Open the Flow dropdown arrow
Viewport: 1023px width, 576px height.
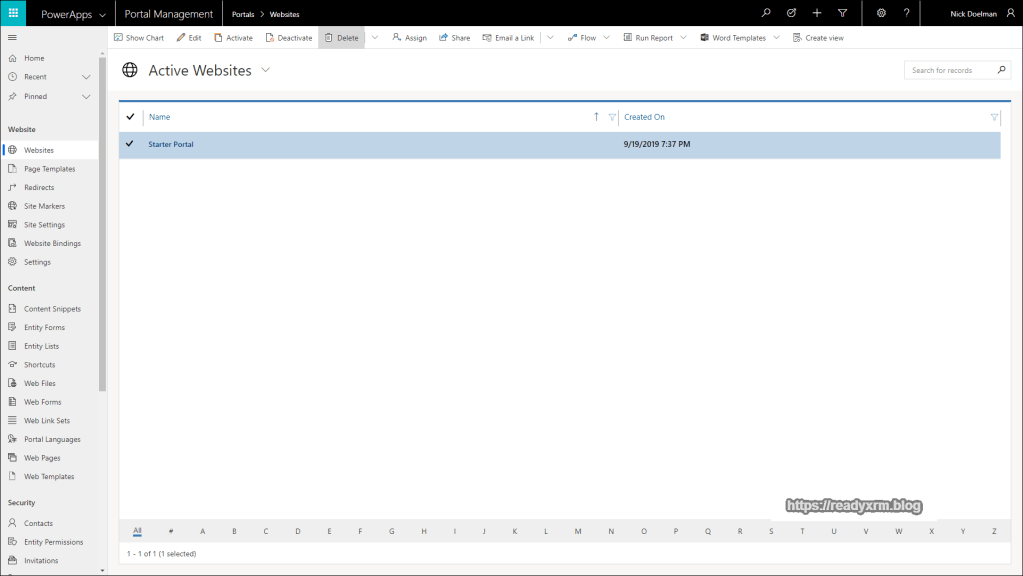point(605,38)
